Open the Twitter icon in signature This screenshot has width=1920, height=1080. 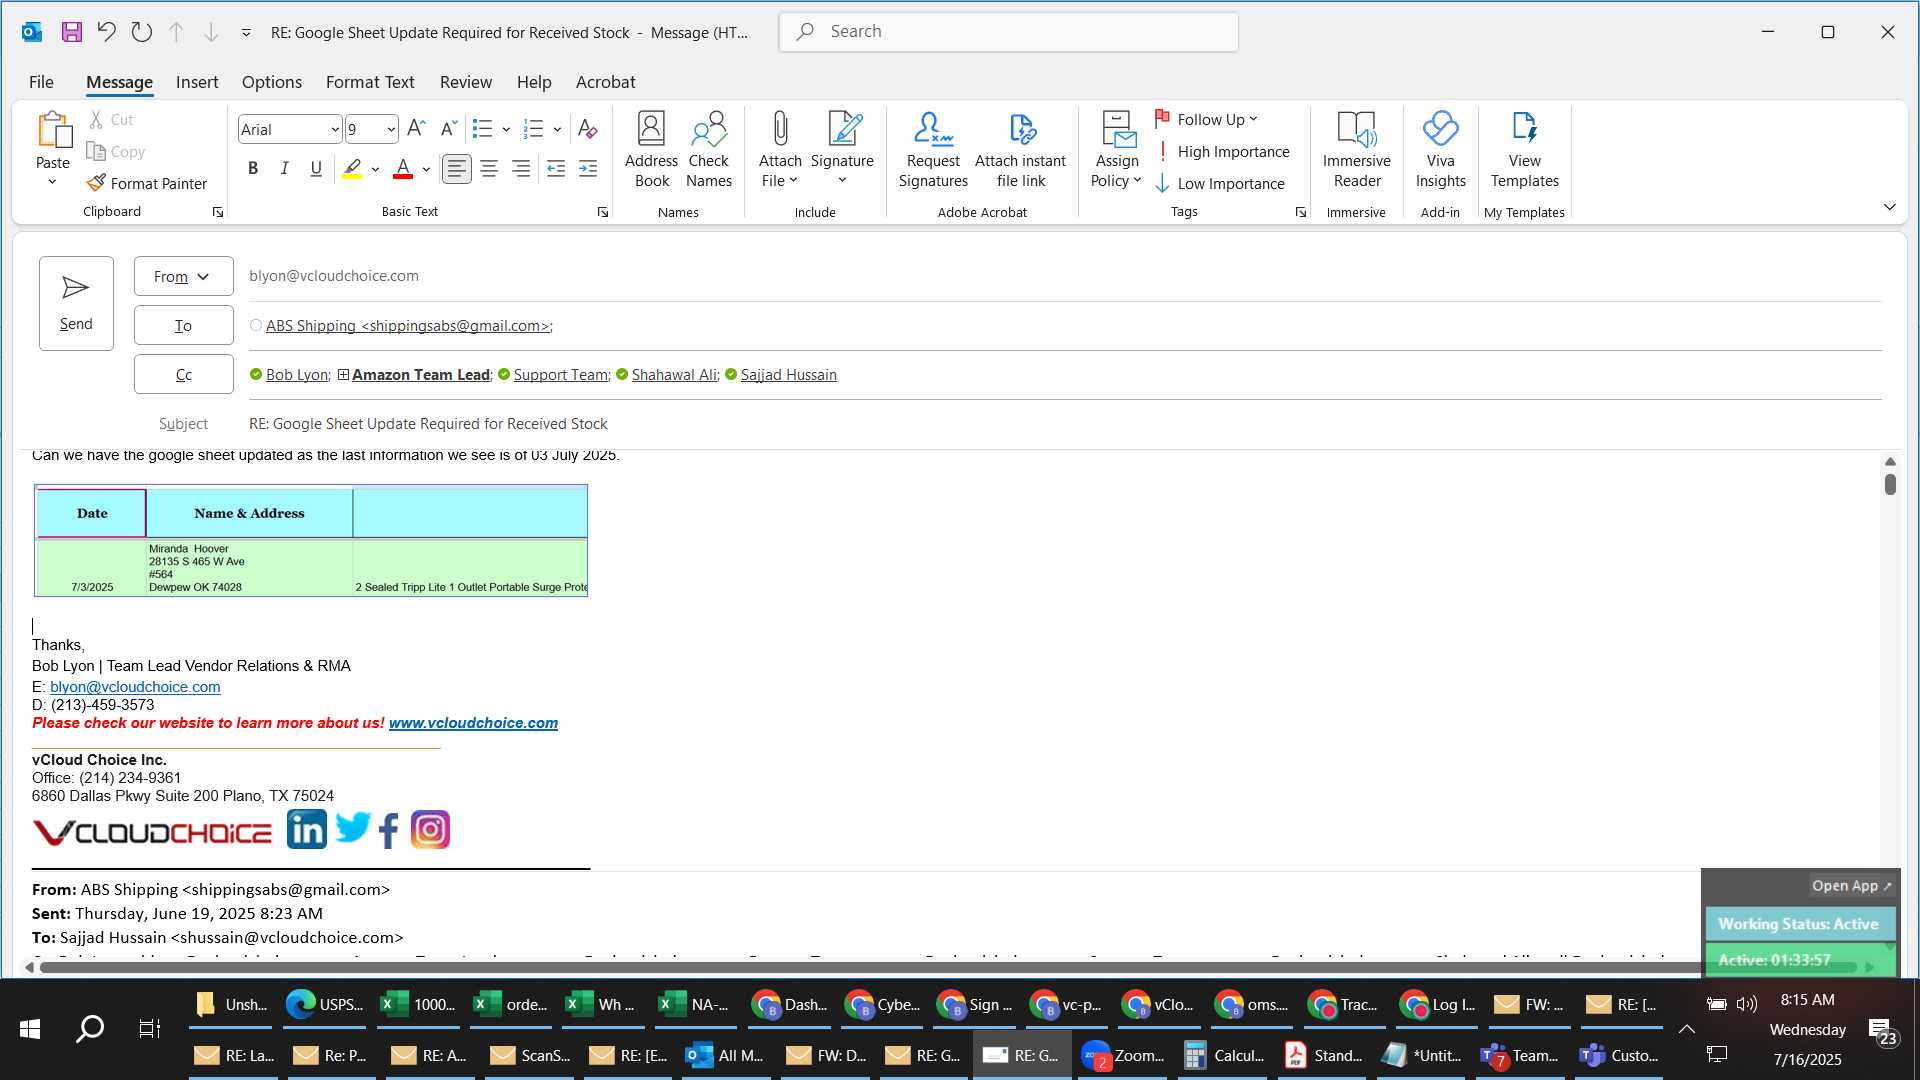point(352,828)
